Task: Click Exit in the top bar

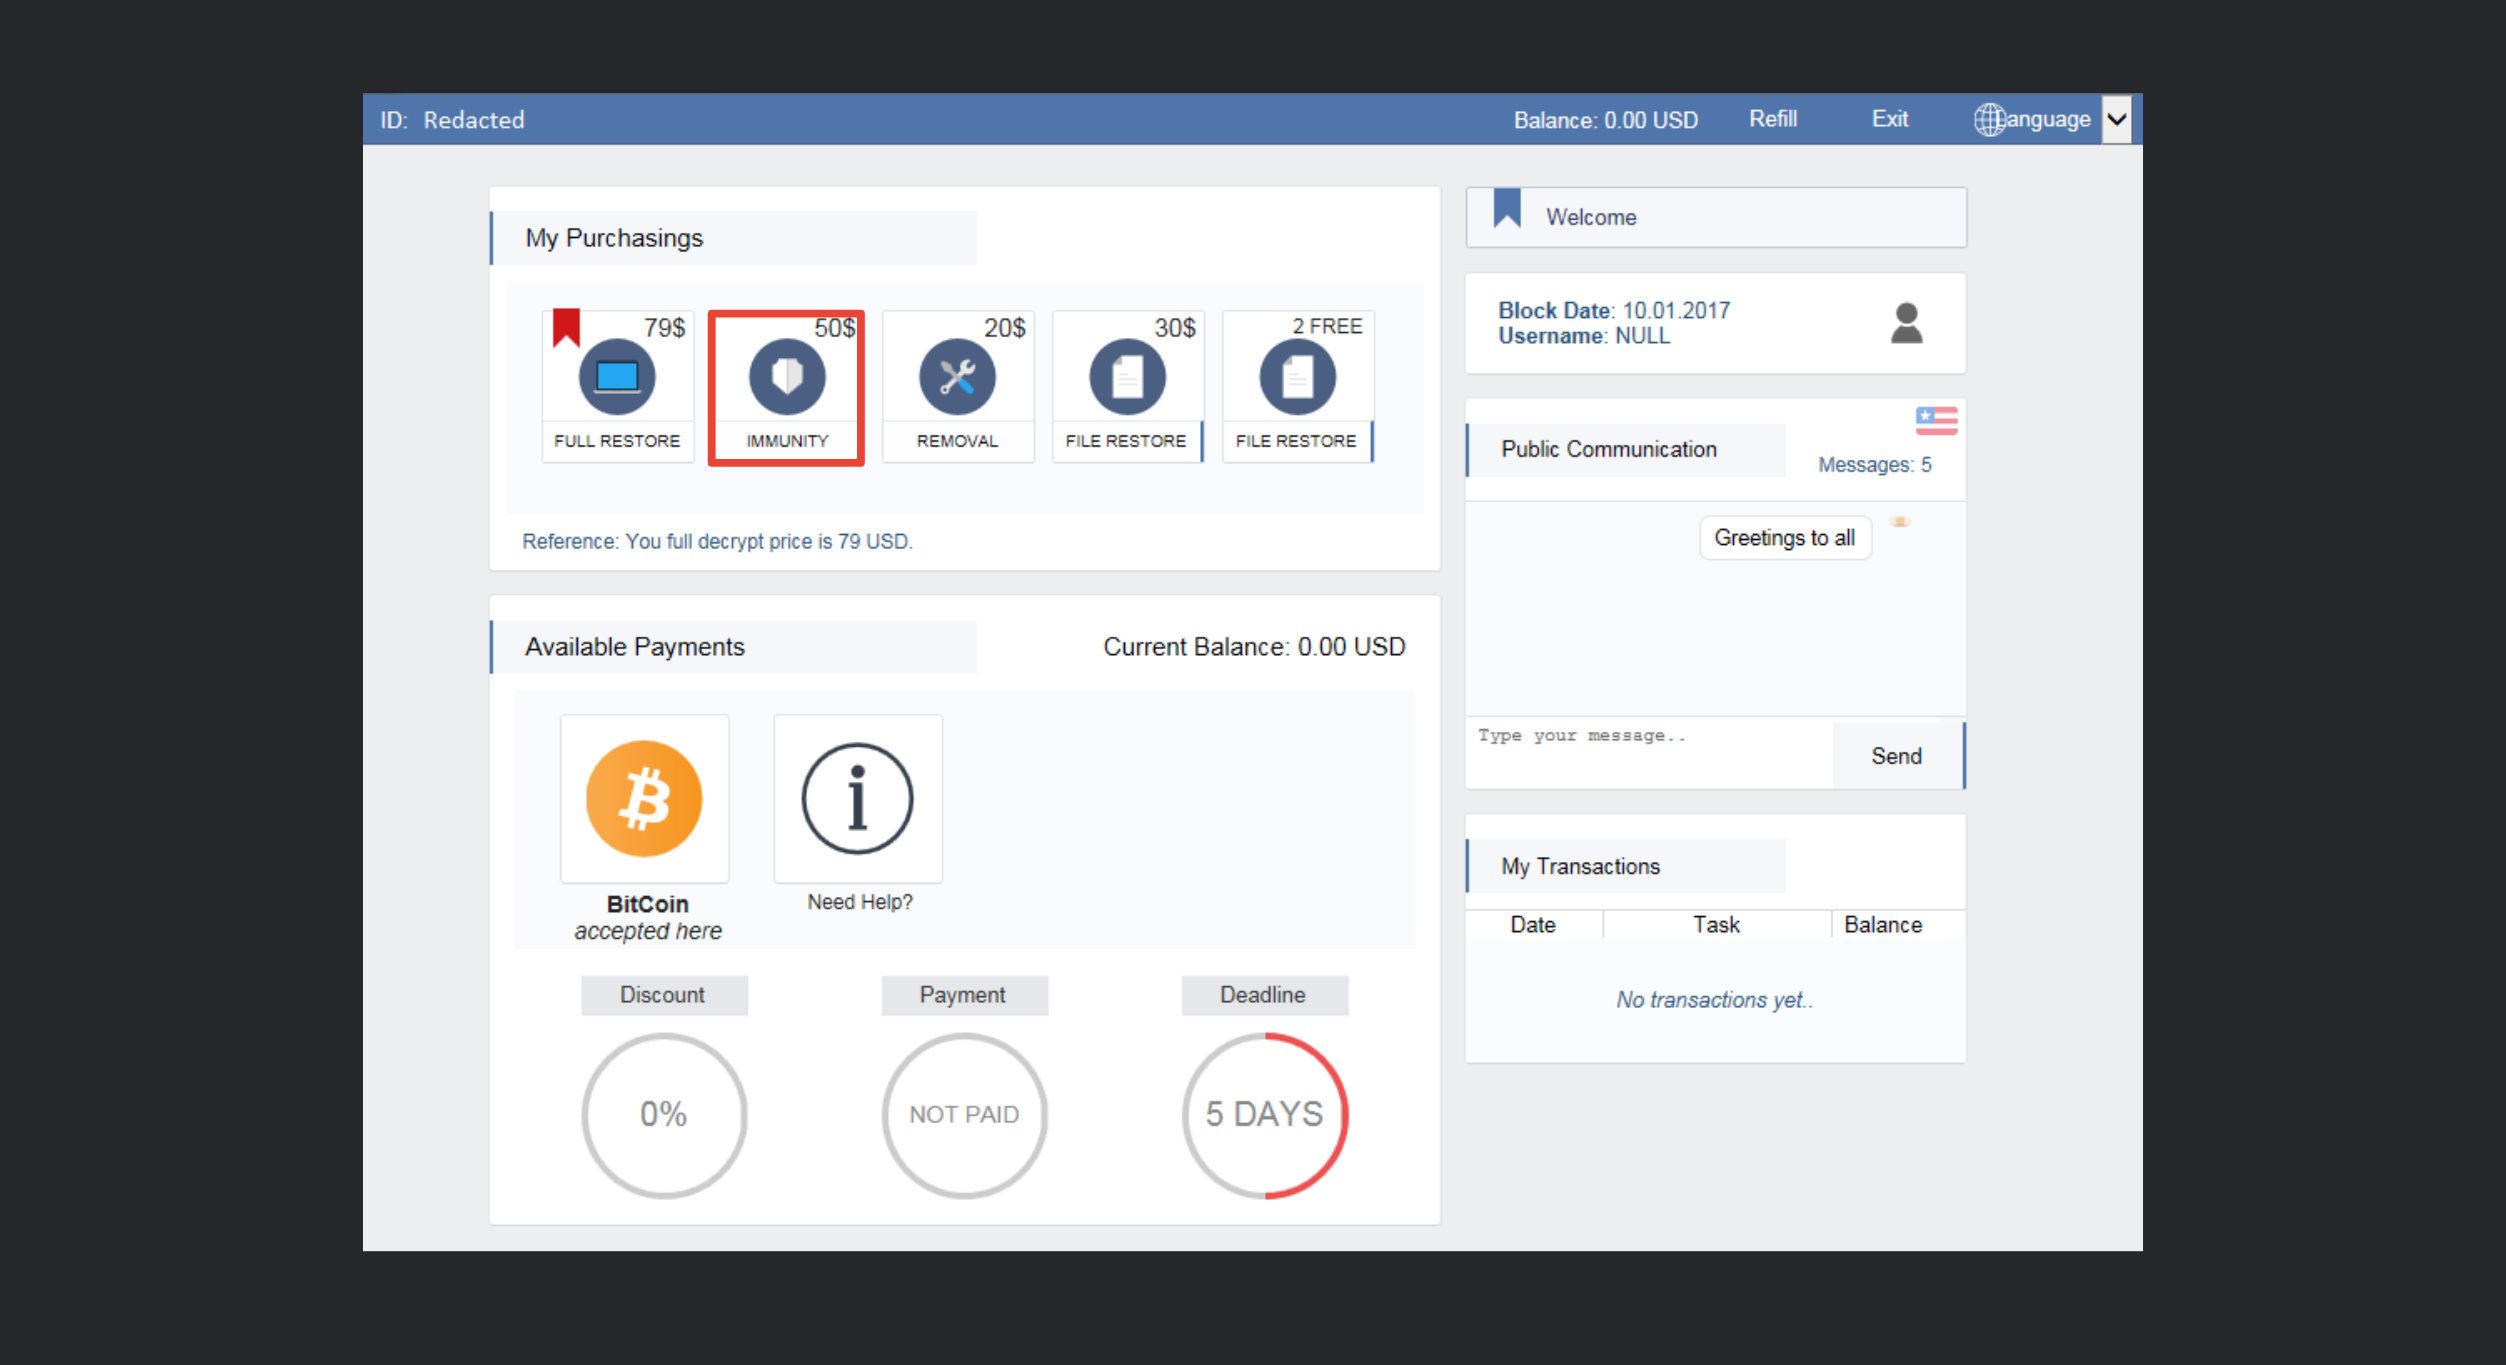Action: [x=1889, y=119]
